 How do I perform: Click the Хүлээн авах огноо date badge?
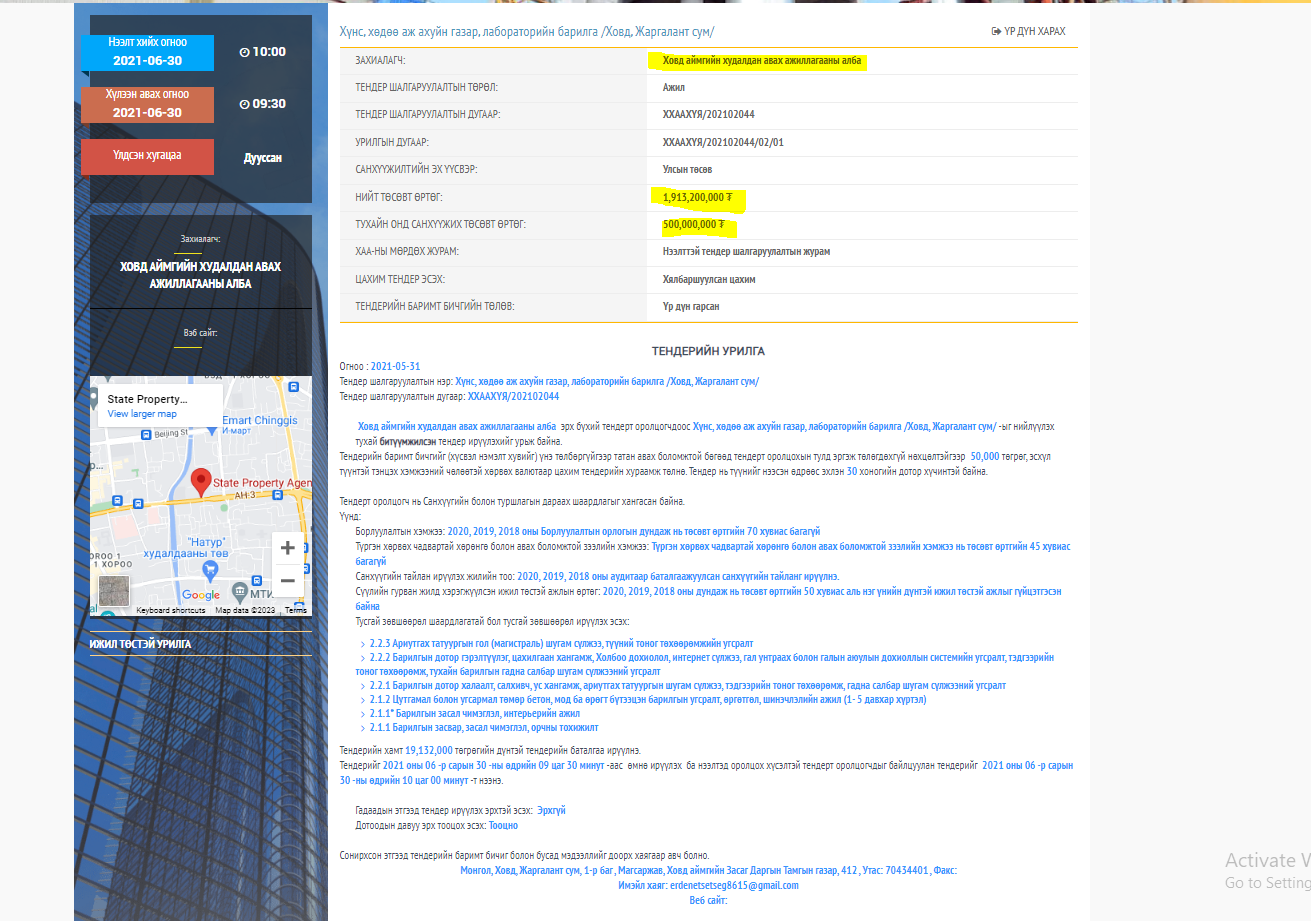(147, 105)
